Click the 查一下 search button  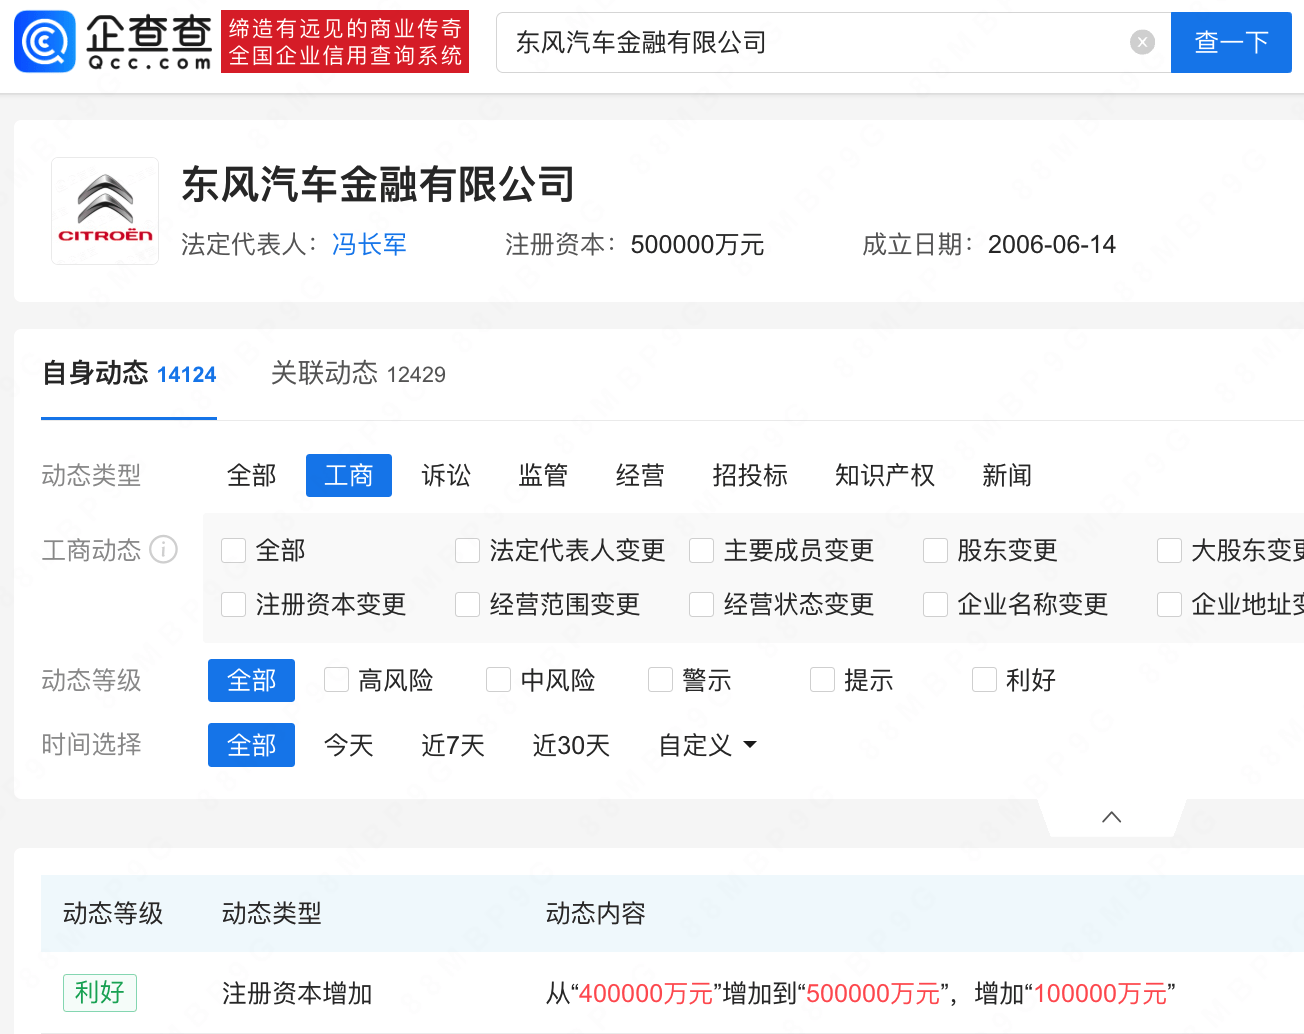(x=1231, y=42)
